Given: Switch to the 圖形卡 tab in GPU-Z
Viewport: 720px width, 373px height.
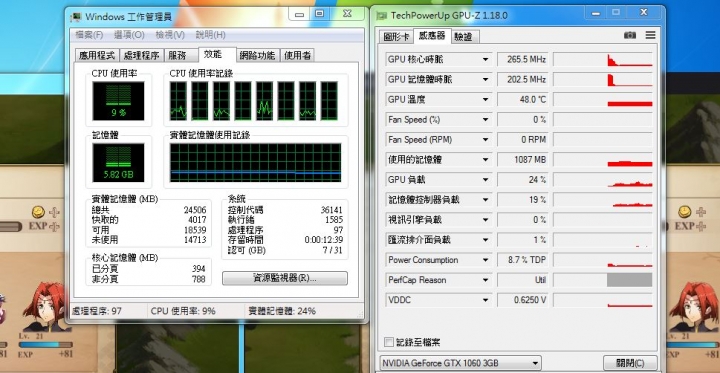Looking at the screenshot, I should [395, 37].
